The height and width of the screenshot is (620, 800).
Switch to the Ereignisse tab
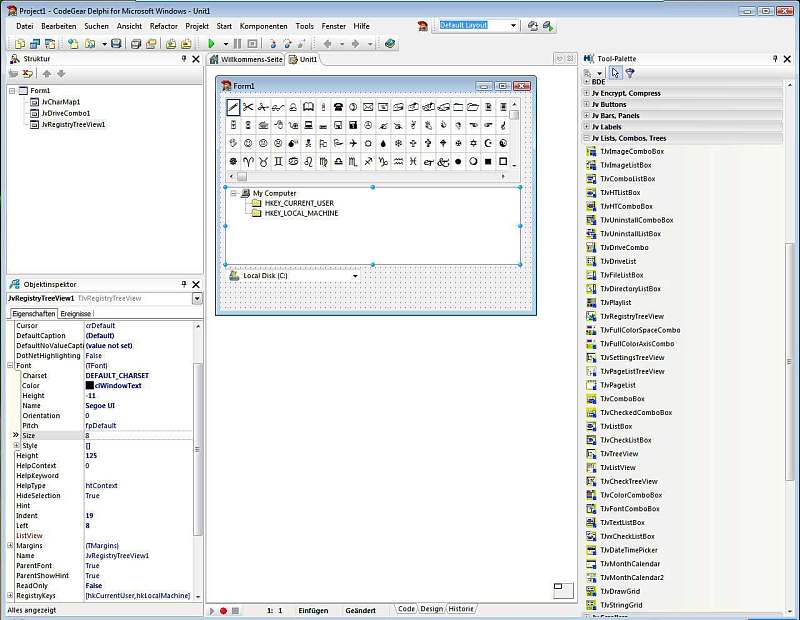(78, 313)
